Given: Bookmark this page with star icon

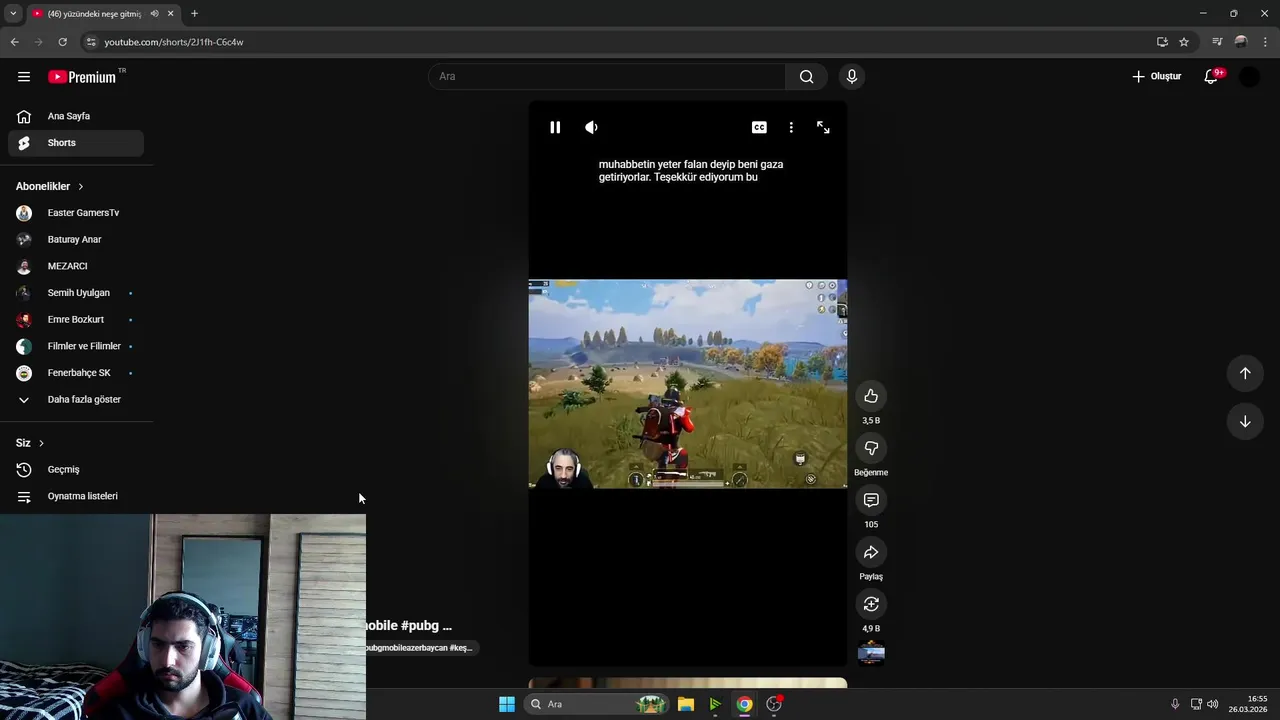Looking at the screenshot, I should (x=1184, y=42).
